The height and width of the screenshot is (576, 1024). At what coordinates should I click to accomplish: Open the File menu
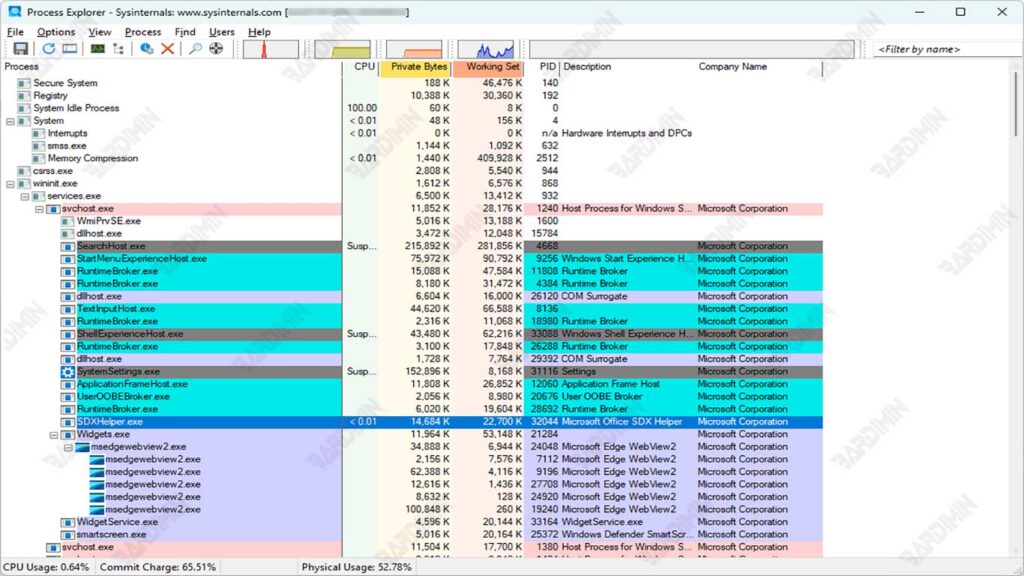click(15, 32)
